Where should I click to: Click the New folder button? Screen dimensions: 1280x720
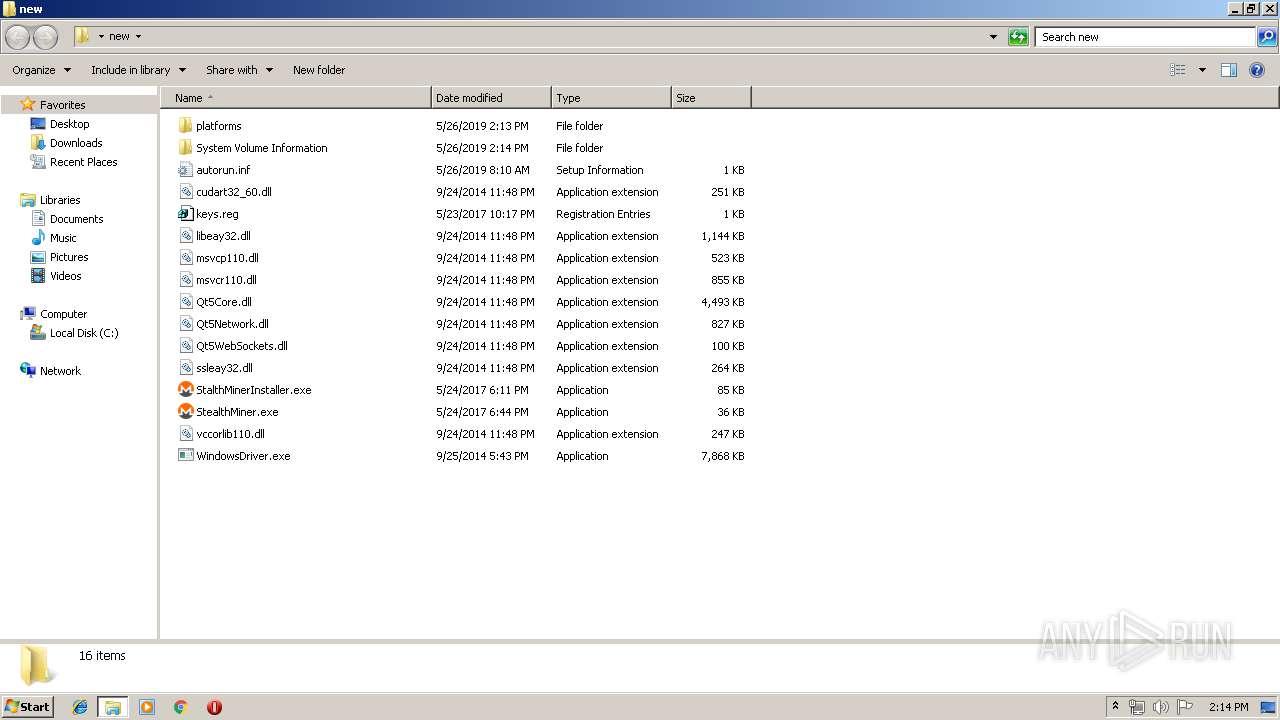tap(319, 70)
